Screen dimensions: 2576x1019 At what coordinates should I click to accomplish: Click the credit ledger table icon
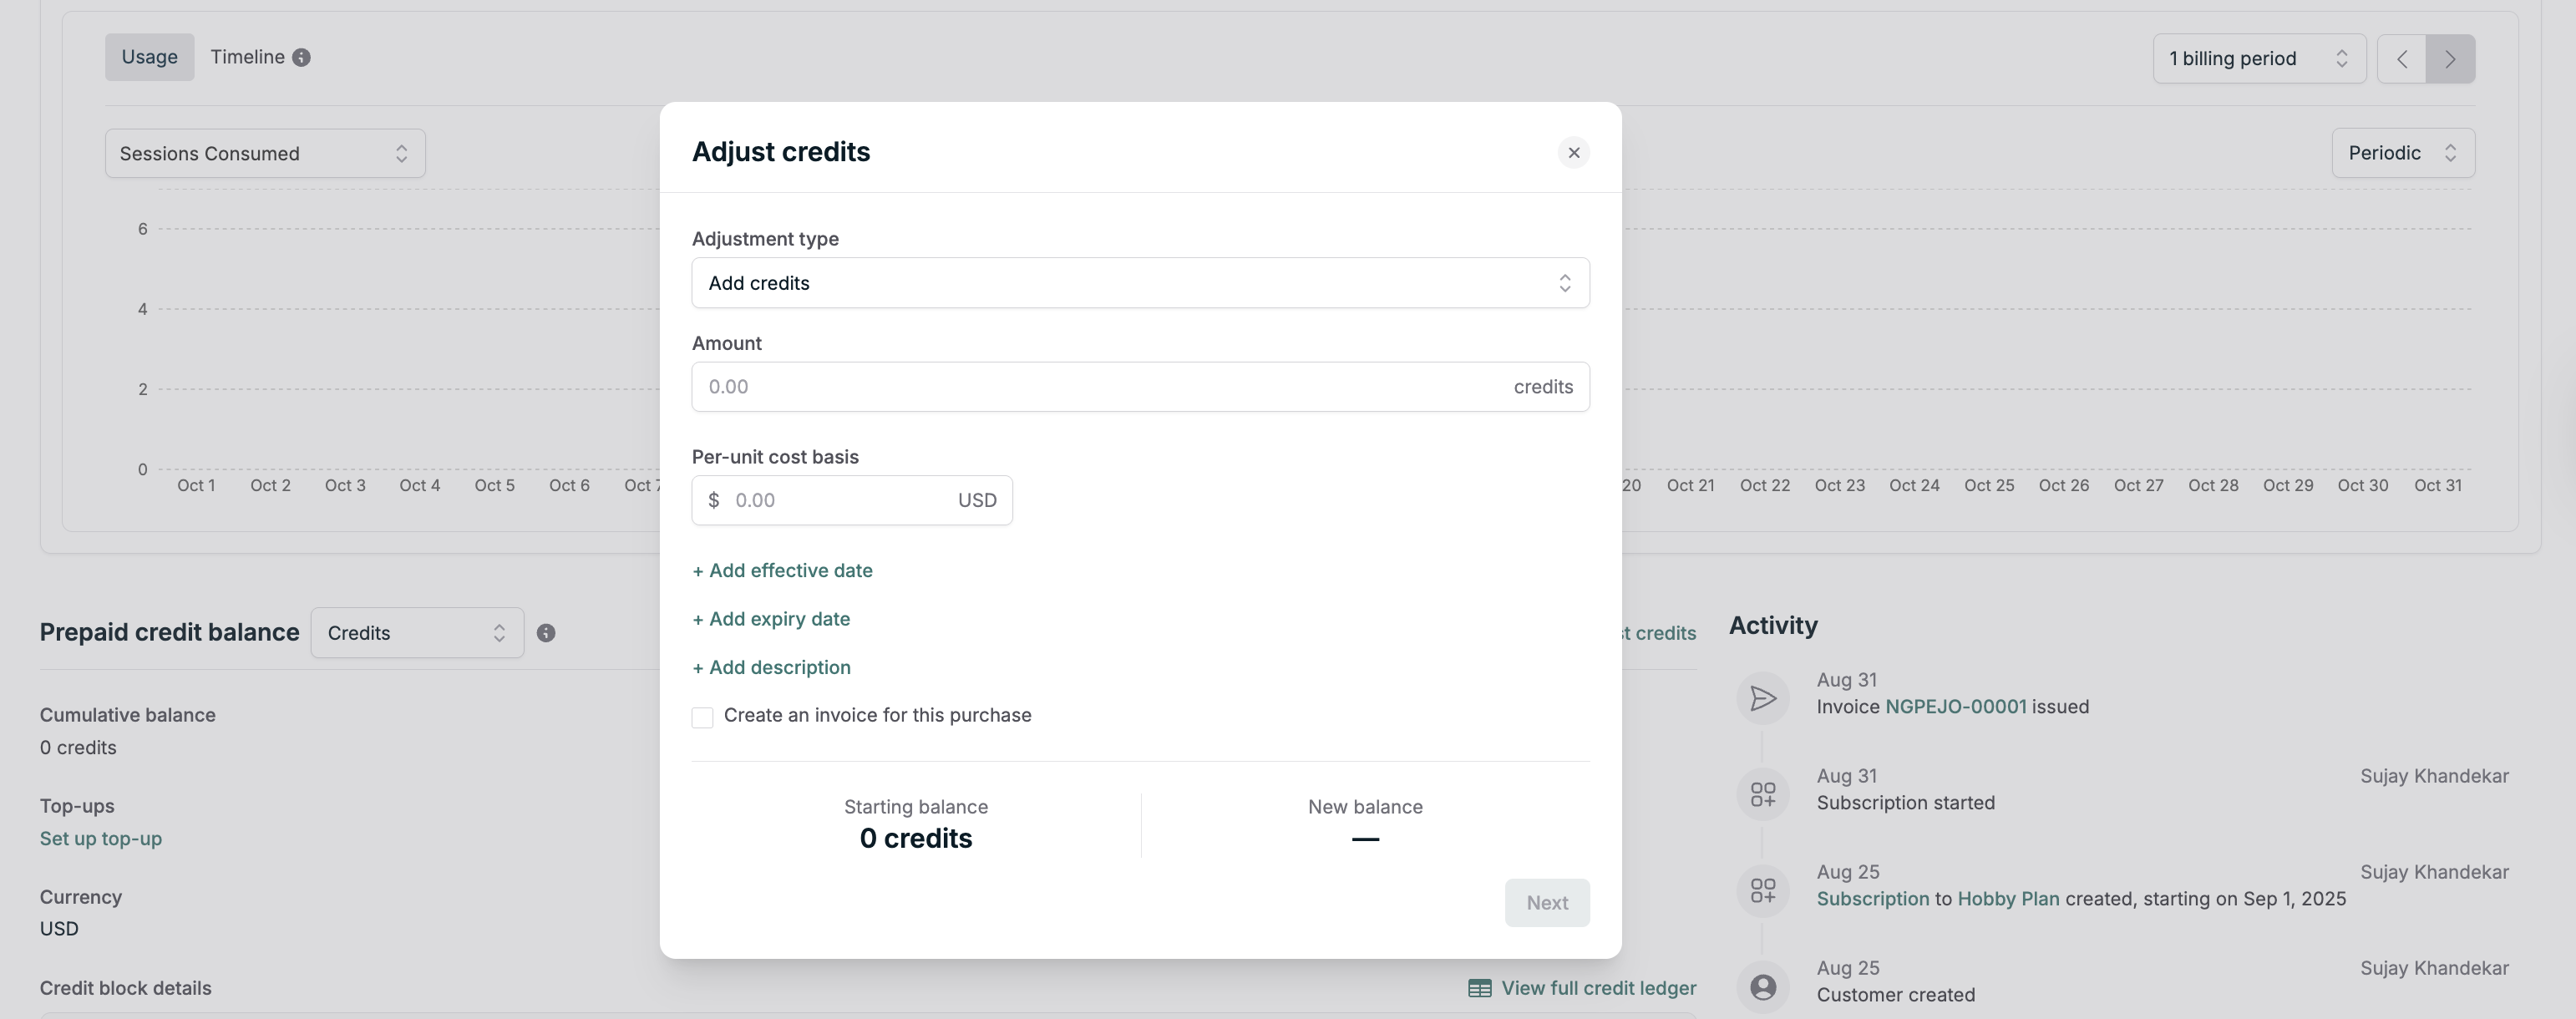point(1479,989)
